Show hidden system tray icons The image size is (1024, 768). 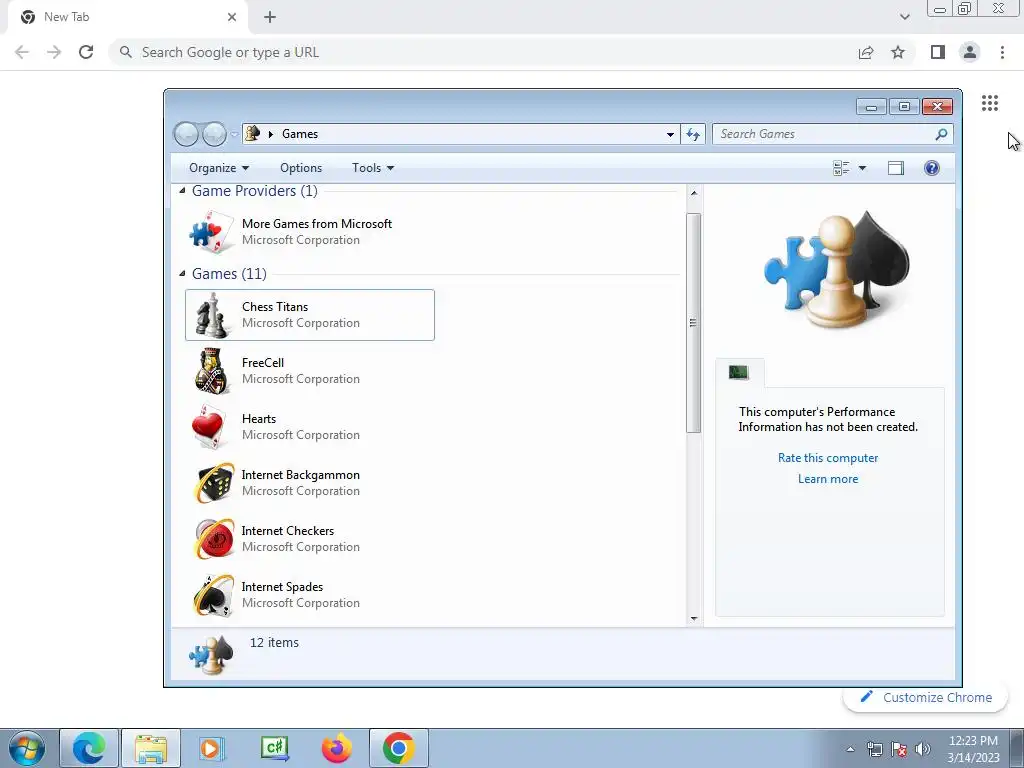click(x=850, y=749)
